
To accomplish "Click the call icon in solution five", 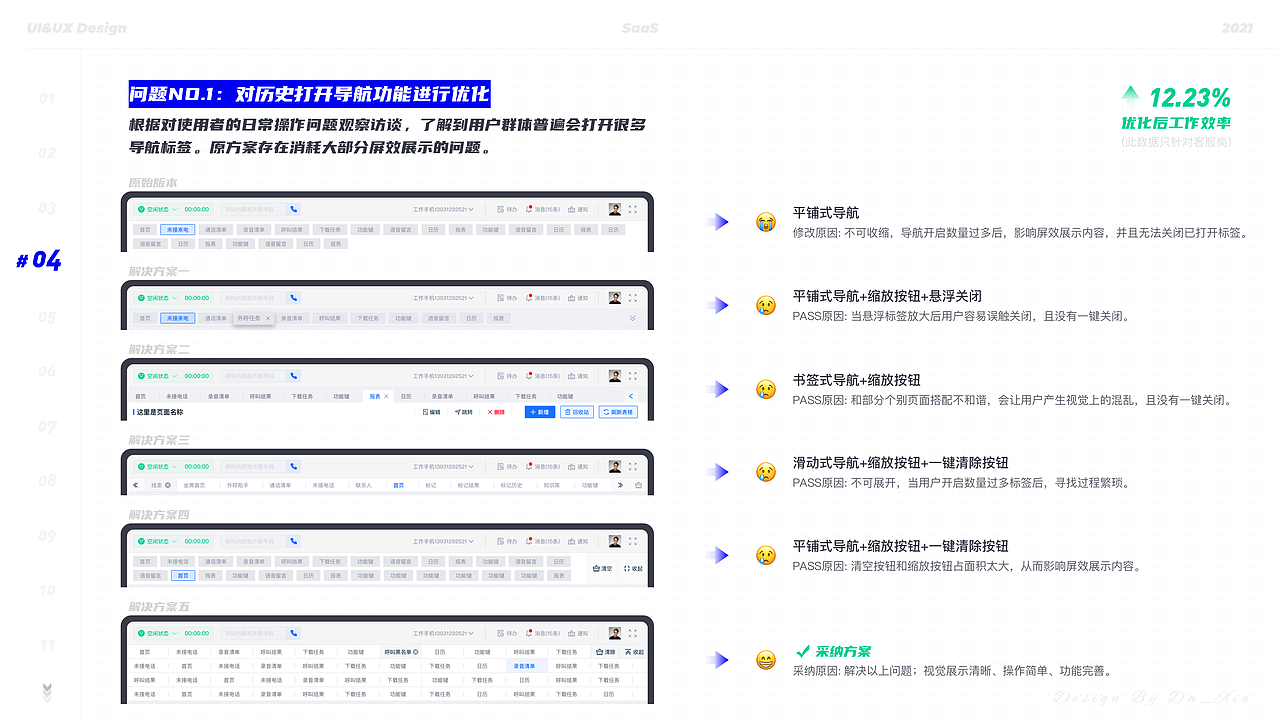I will [x=294, y=633].
